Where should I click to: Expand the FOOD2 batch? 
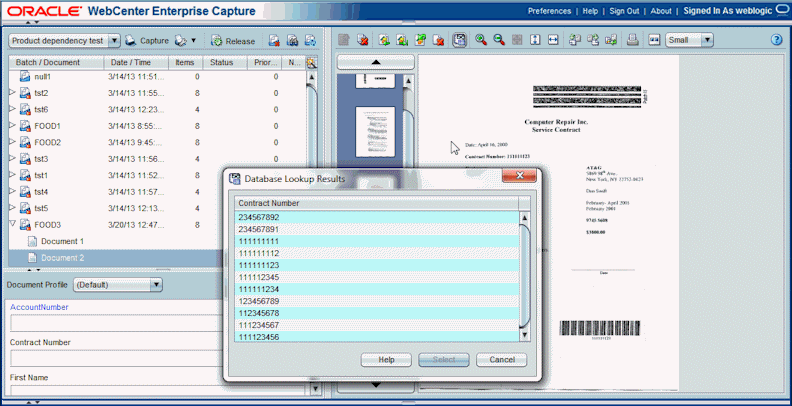coord(13,142)
